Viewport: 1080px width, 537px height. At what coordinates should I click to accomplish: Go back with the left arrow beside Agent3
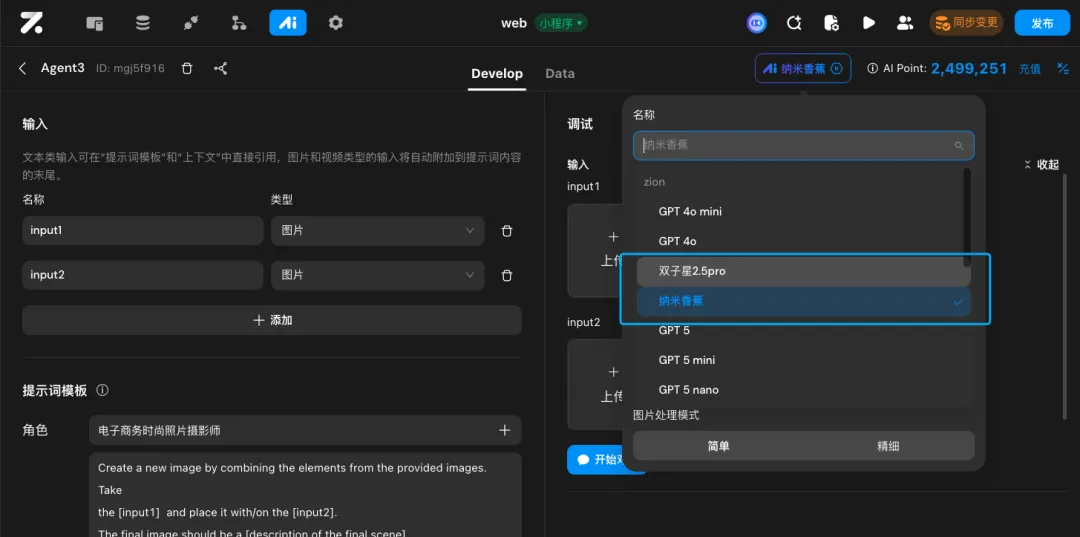[x=23, y=68]
